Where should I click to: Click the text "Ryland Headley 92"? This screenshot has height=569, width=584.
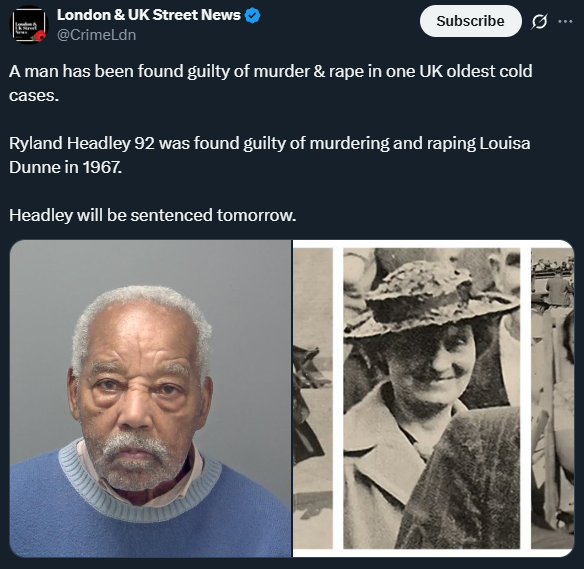(82, 143)
